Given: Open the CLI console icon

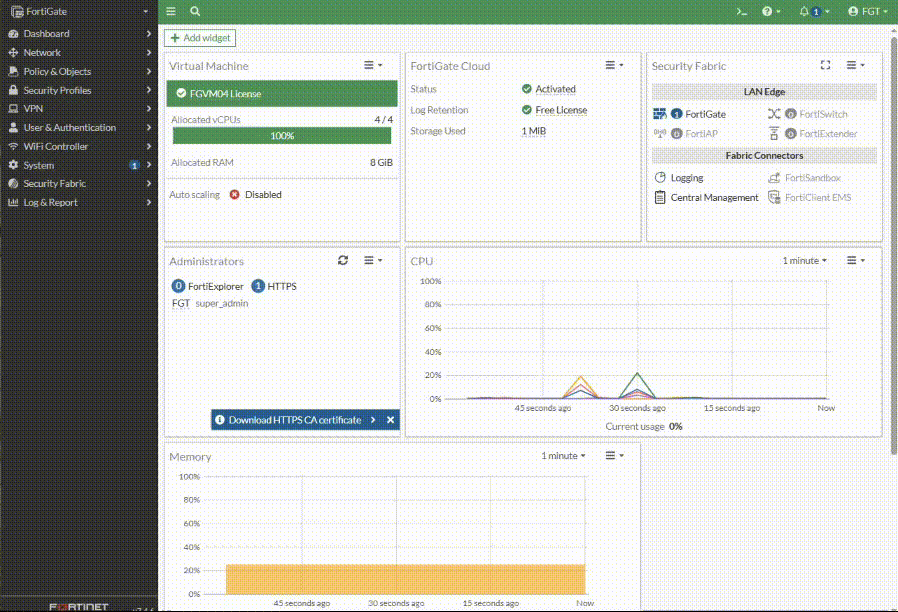Looking at the screenshot, I should pos(741,11).
